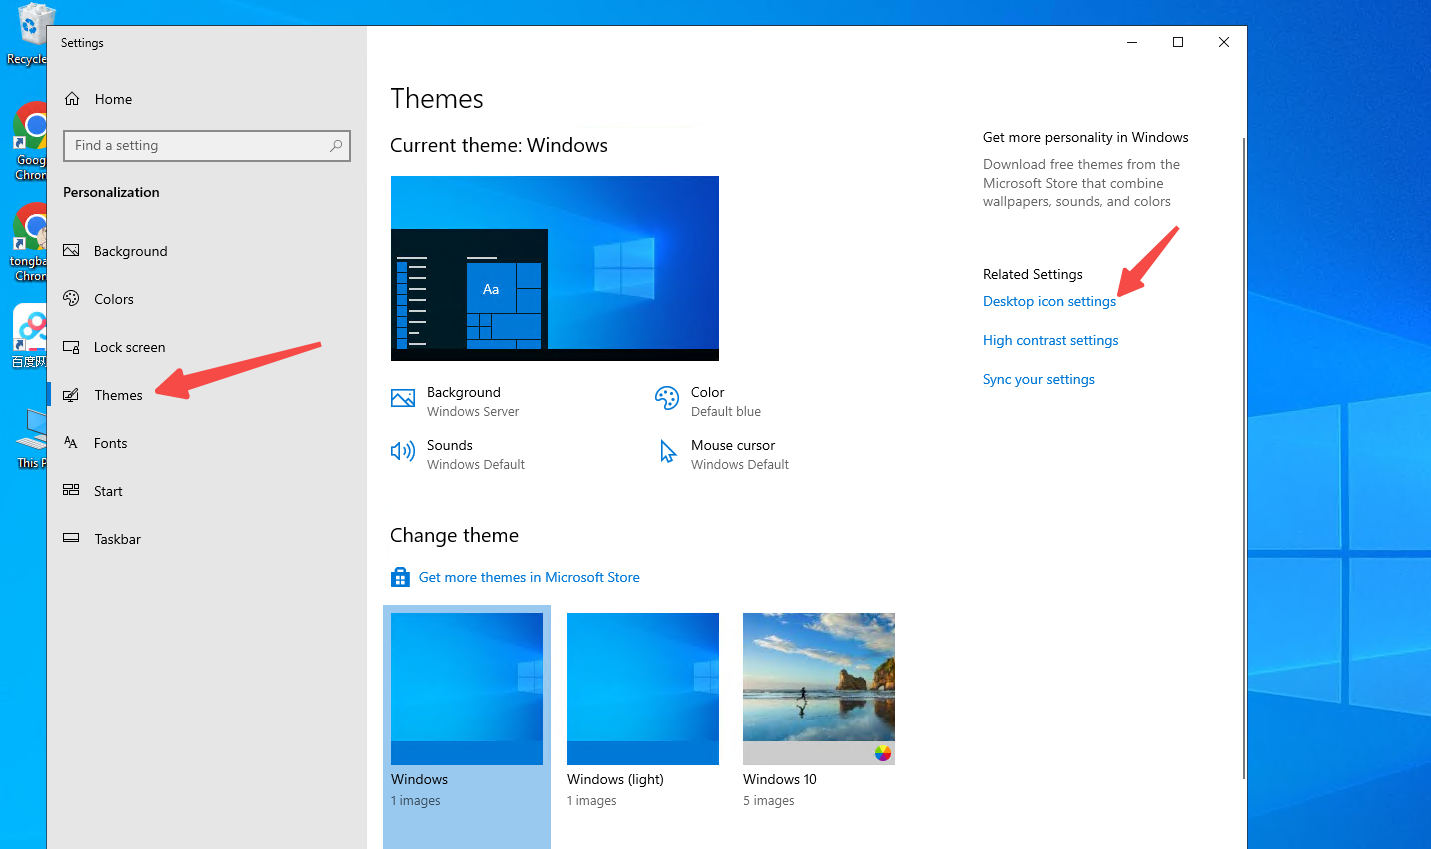Open Color Default blue option

pyautogui.click(x=708, y=401)
